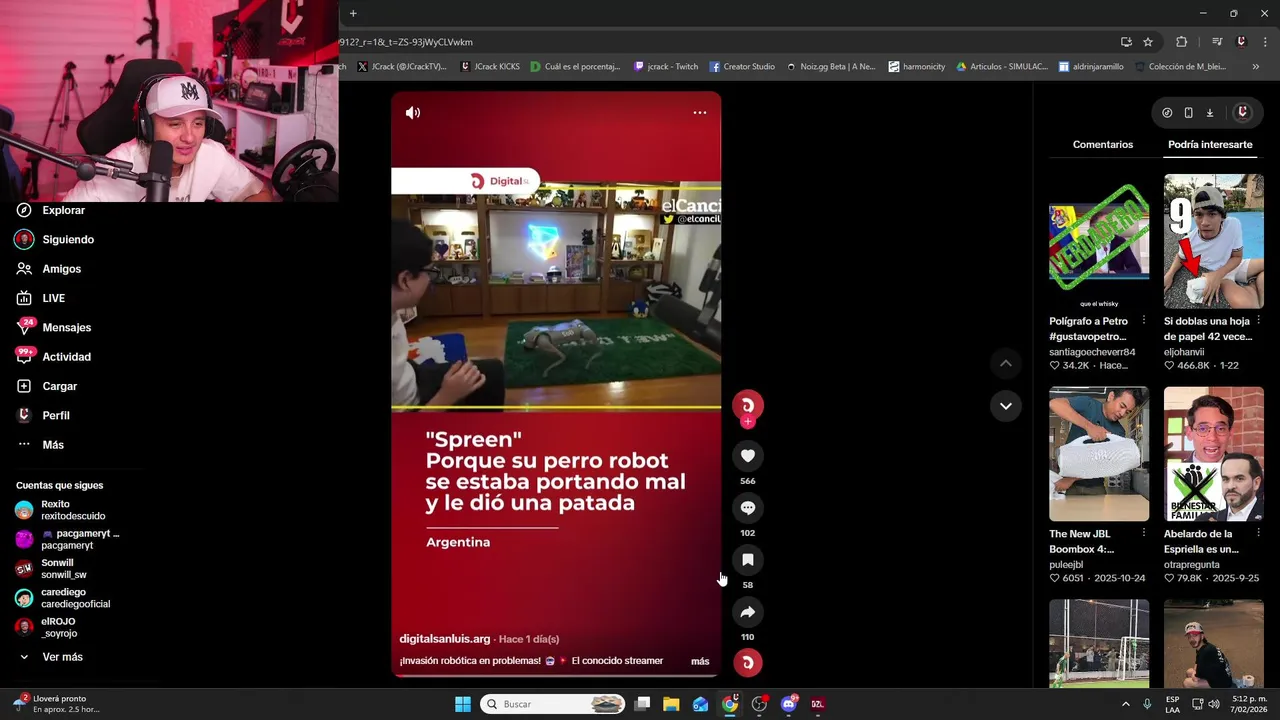
Task: Open the taskbar clock showing 5:12 p. m.
Action: (1249, 704)
